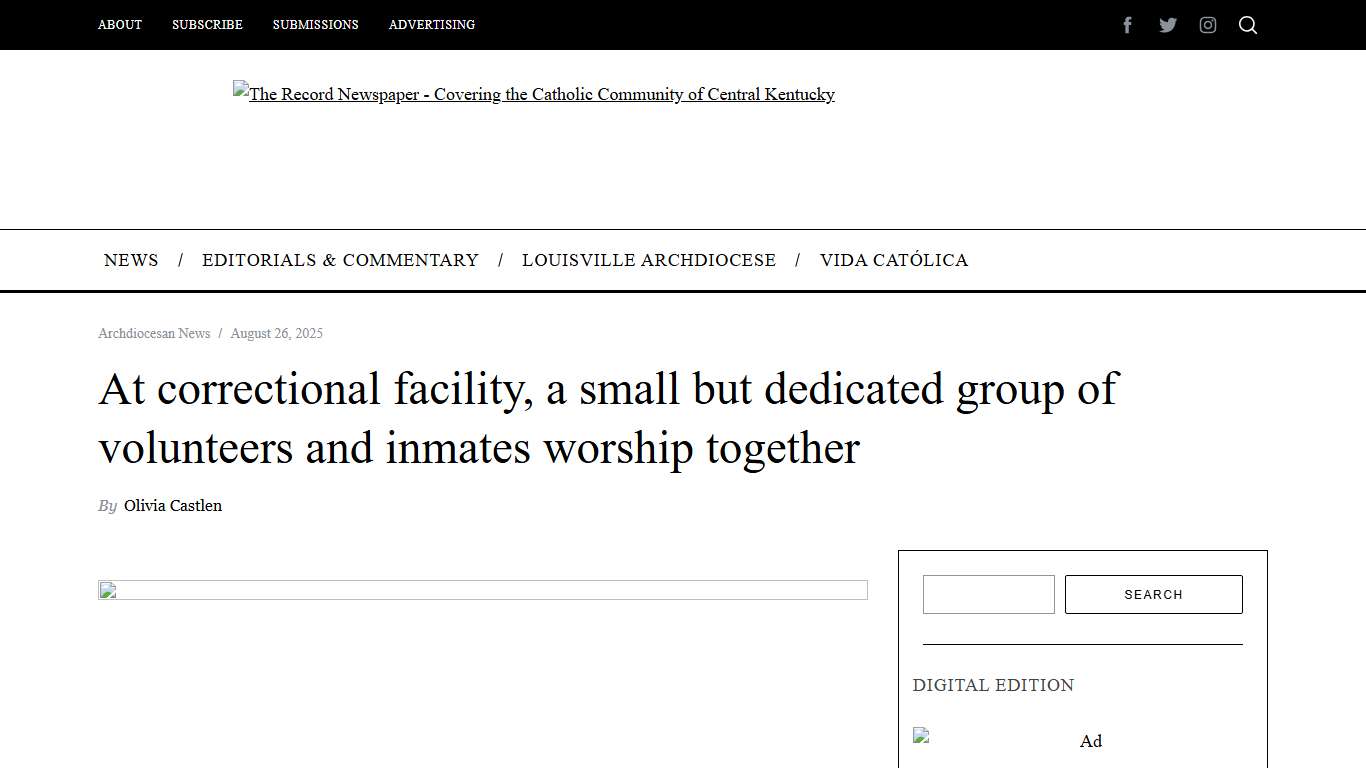Viewport: 1366px width, 768px height.
Task: Open the Archdiocesan News category link
Action: point(153,333)
